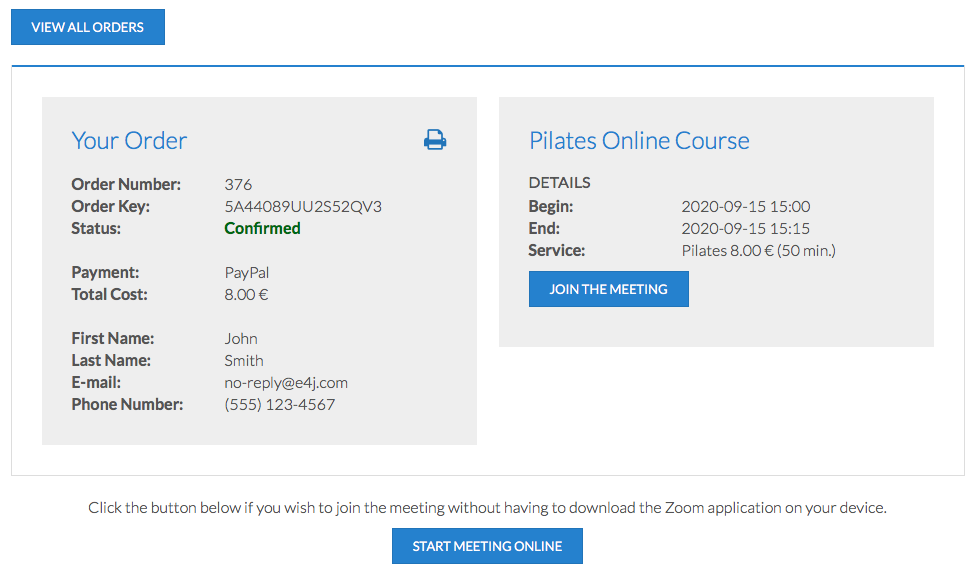Click the first name John
This screenshot has width=976, height=576.
[241, 339]
